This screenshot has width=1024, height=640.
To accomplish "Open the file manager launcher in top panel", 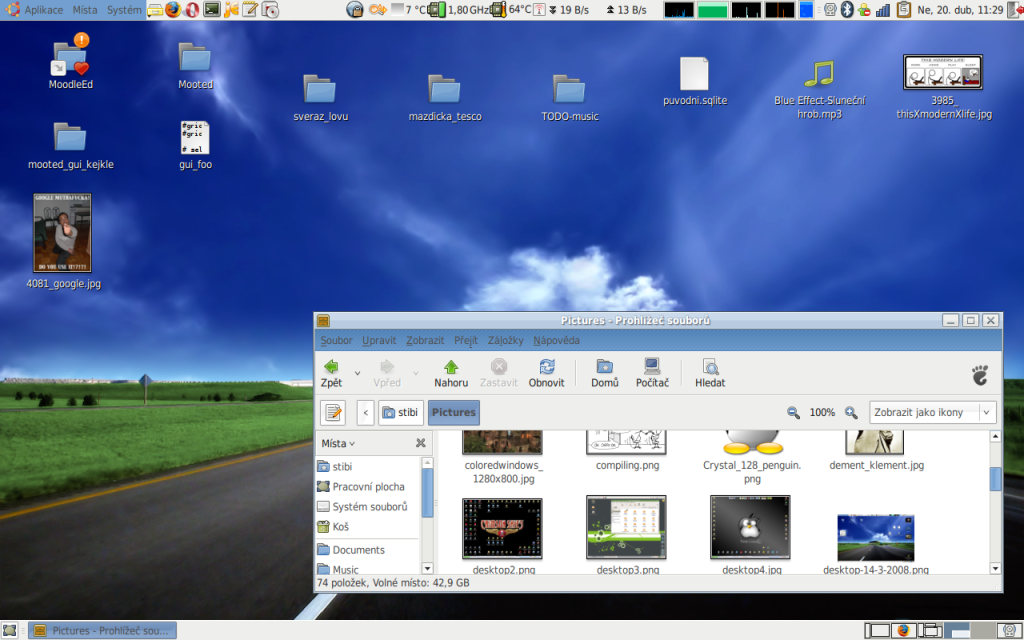I will tap(155, 9).
